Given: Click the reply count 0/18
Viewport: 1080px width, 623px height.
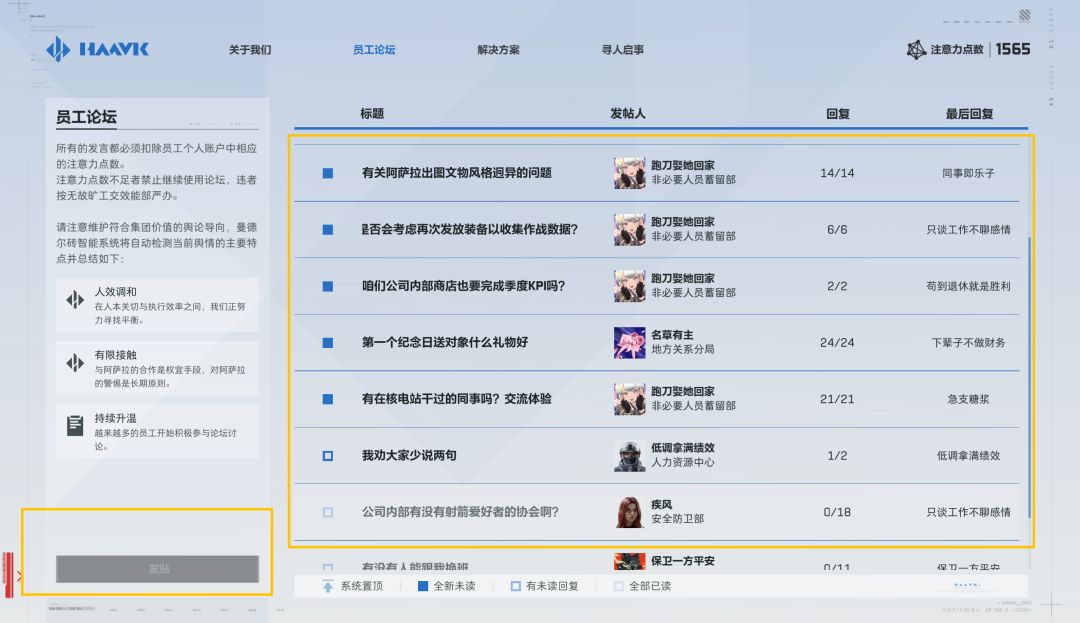Looking at the screenshot, I should pyautogui.click(x=837, y=511).
